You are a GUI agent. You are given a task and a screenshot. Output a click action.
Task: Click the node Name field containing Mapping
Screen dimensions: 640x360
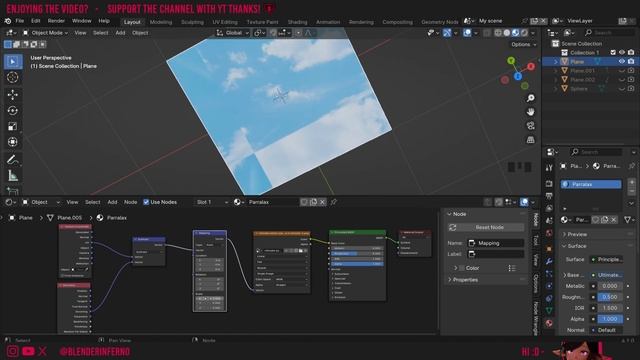(x=496, y=243)
